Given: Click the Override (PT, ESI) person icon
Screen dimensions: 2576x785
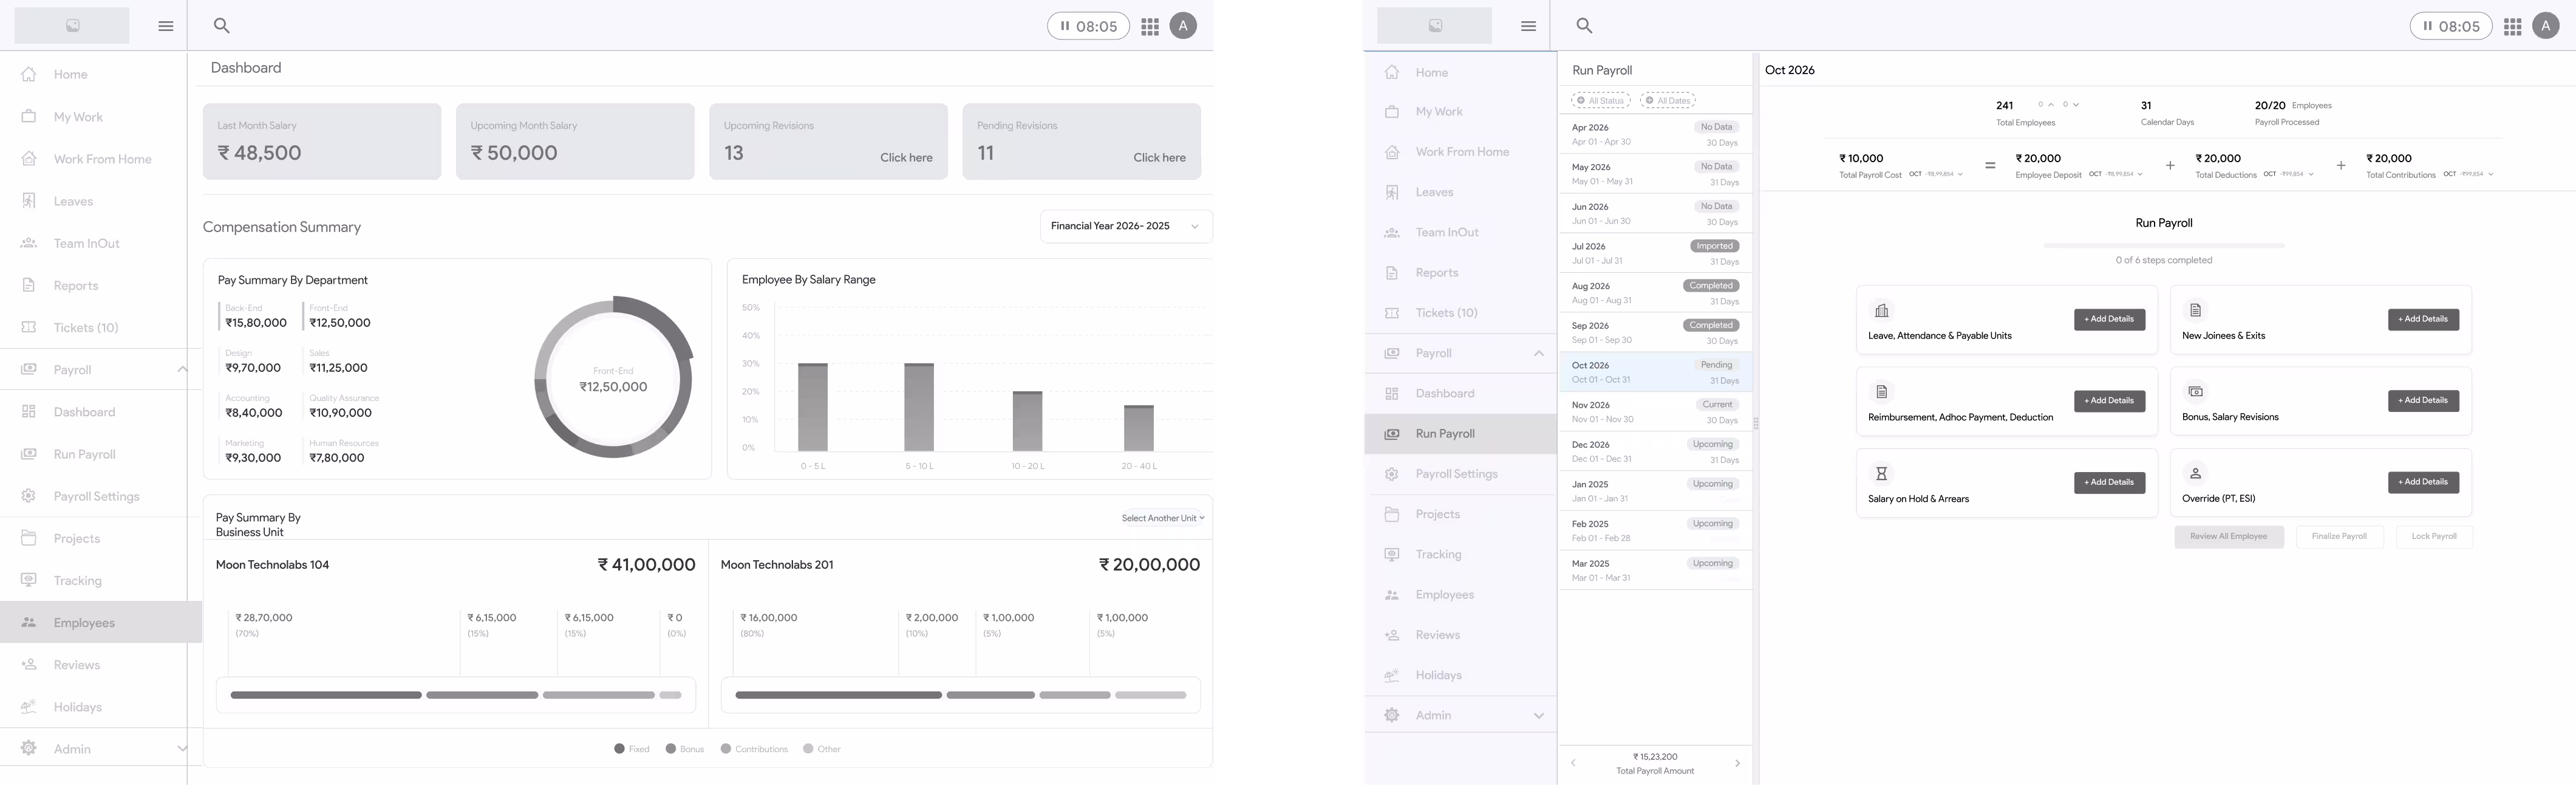Looking at the screenshot, I should (x=2195, y=473).
